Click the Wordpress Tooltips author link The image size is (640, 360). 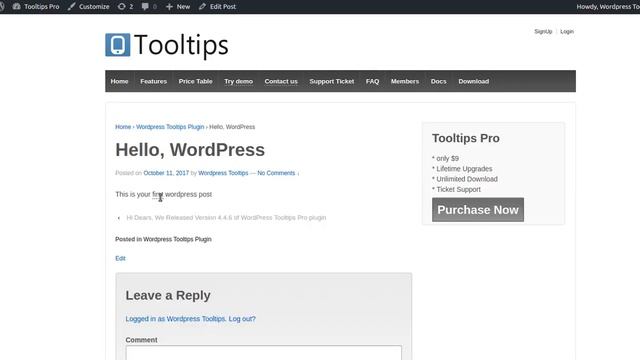click(x=223, y=173)
